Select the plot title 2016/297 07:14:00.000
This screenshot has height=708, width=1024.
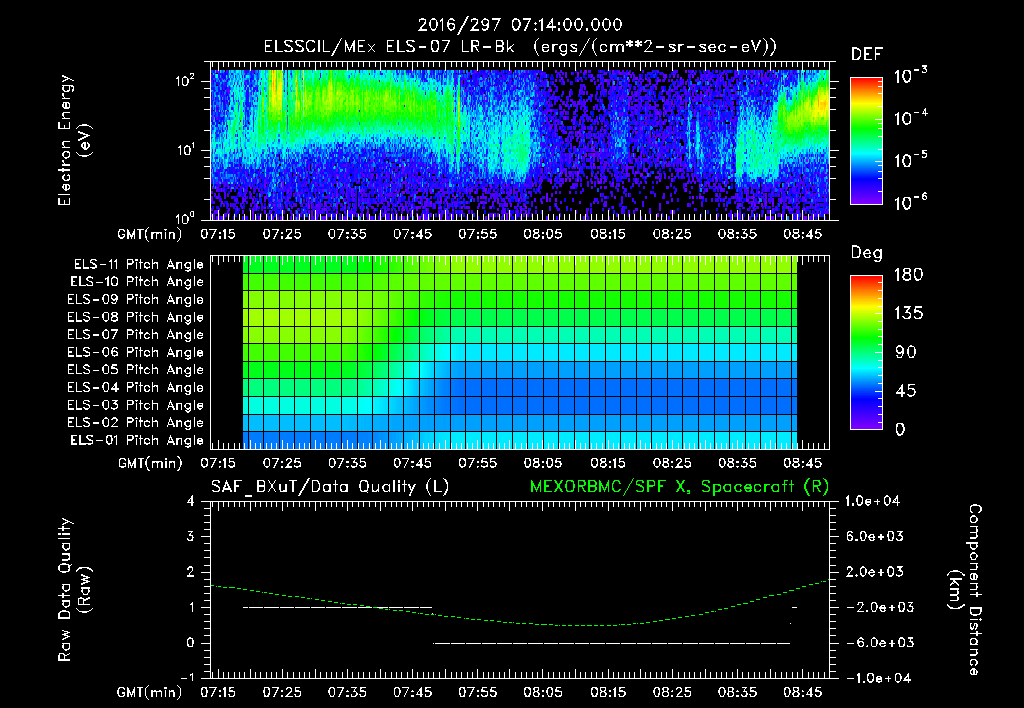520,25
